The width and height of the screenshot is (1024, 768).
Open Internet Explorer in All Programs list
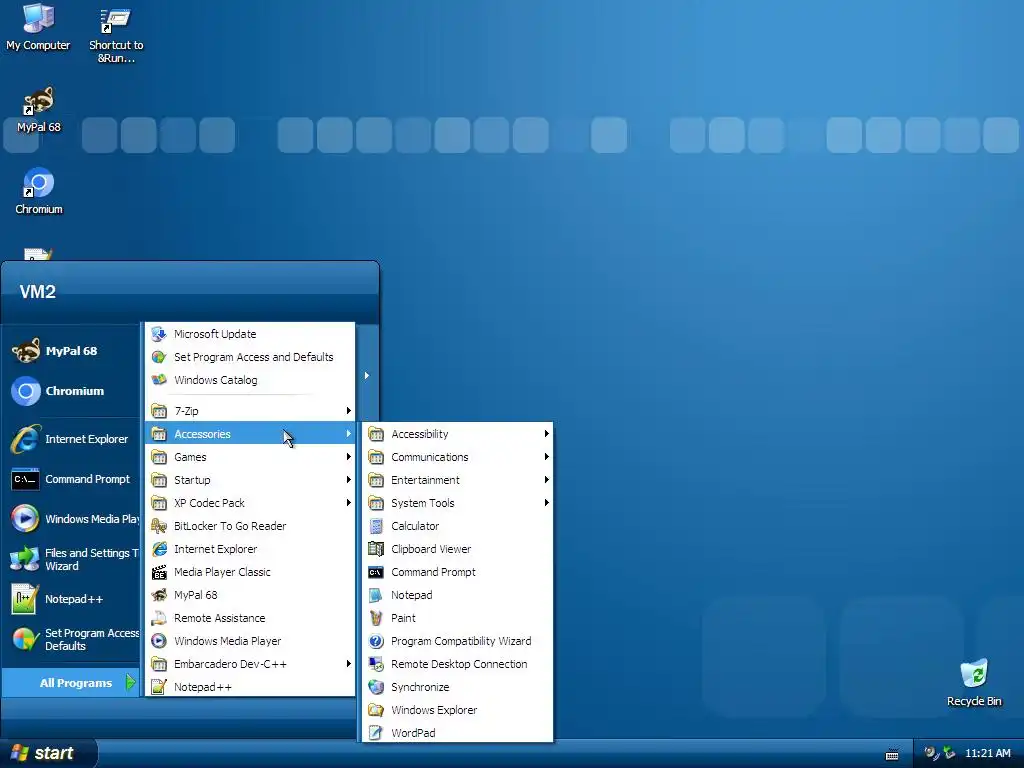250,549
